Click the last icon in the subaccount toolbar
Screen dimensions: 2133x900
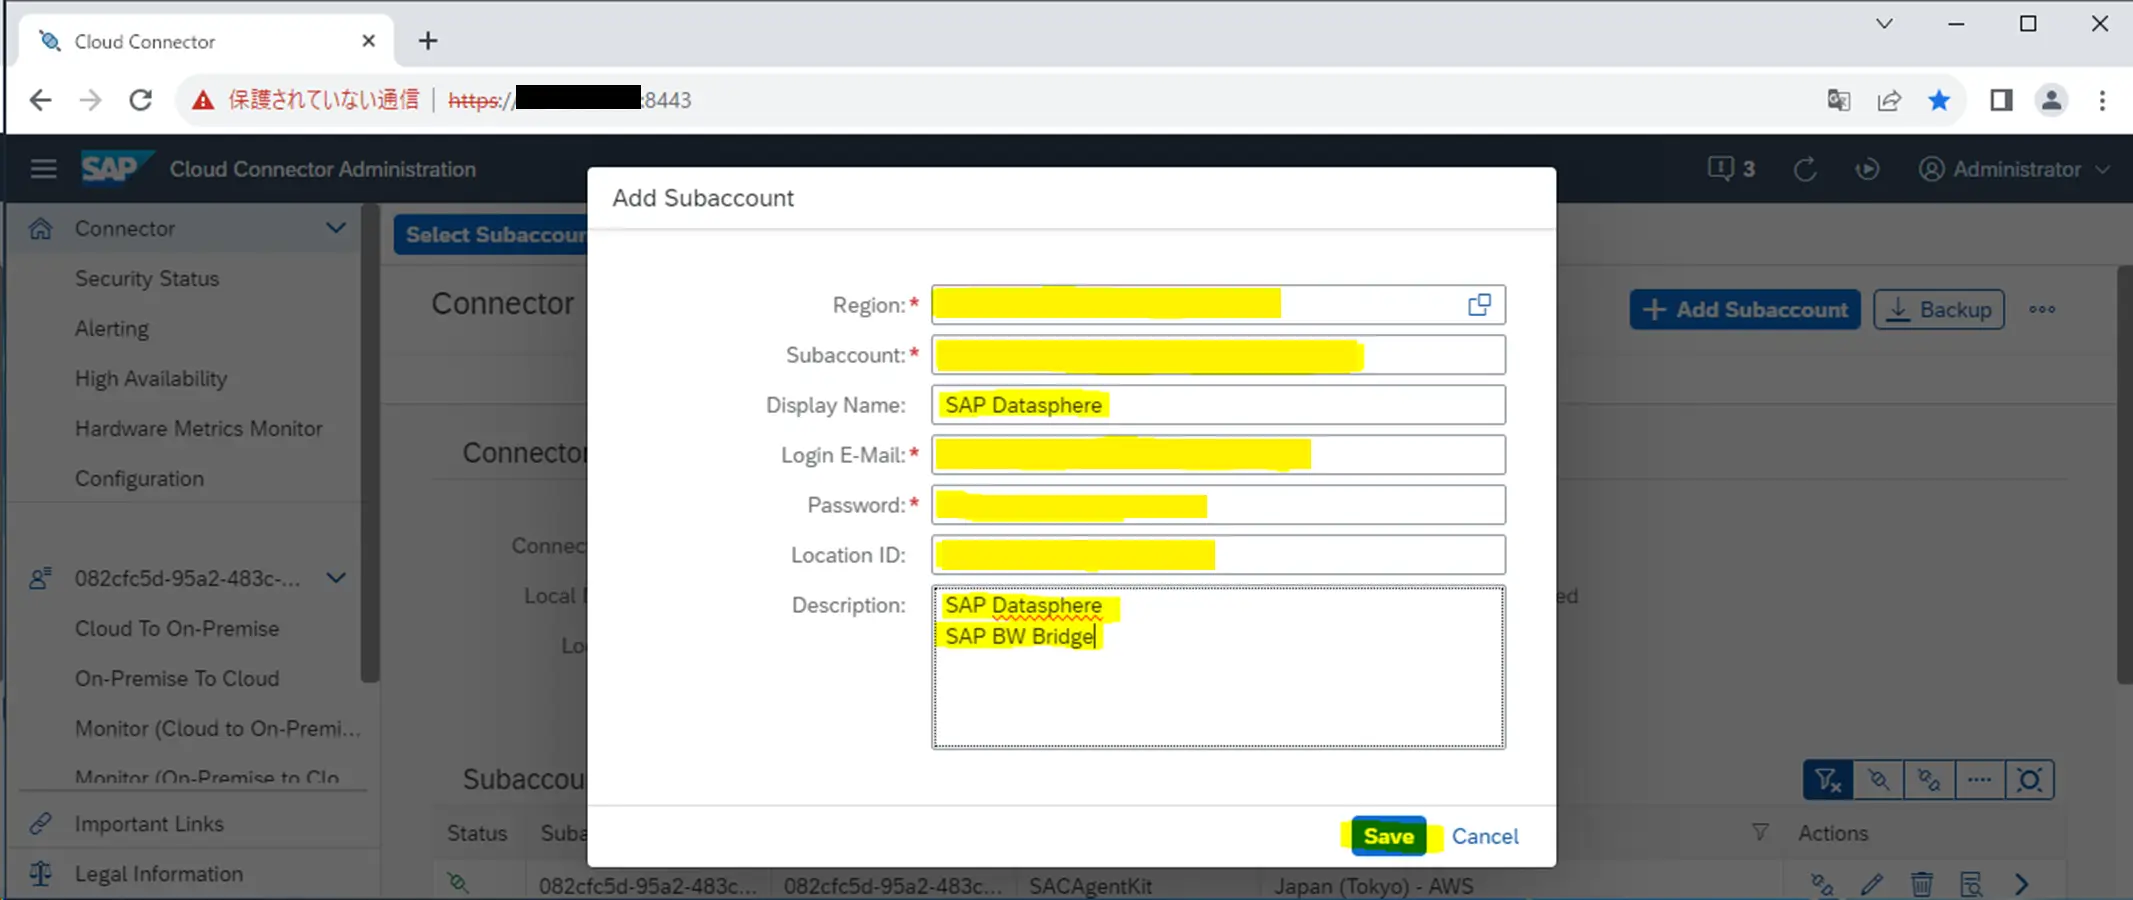pyautogui.click(x=2030, y=780)
